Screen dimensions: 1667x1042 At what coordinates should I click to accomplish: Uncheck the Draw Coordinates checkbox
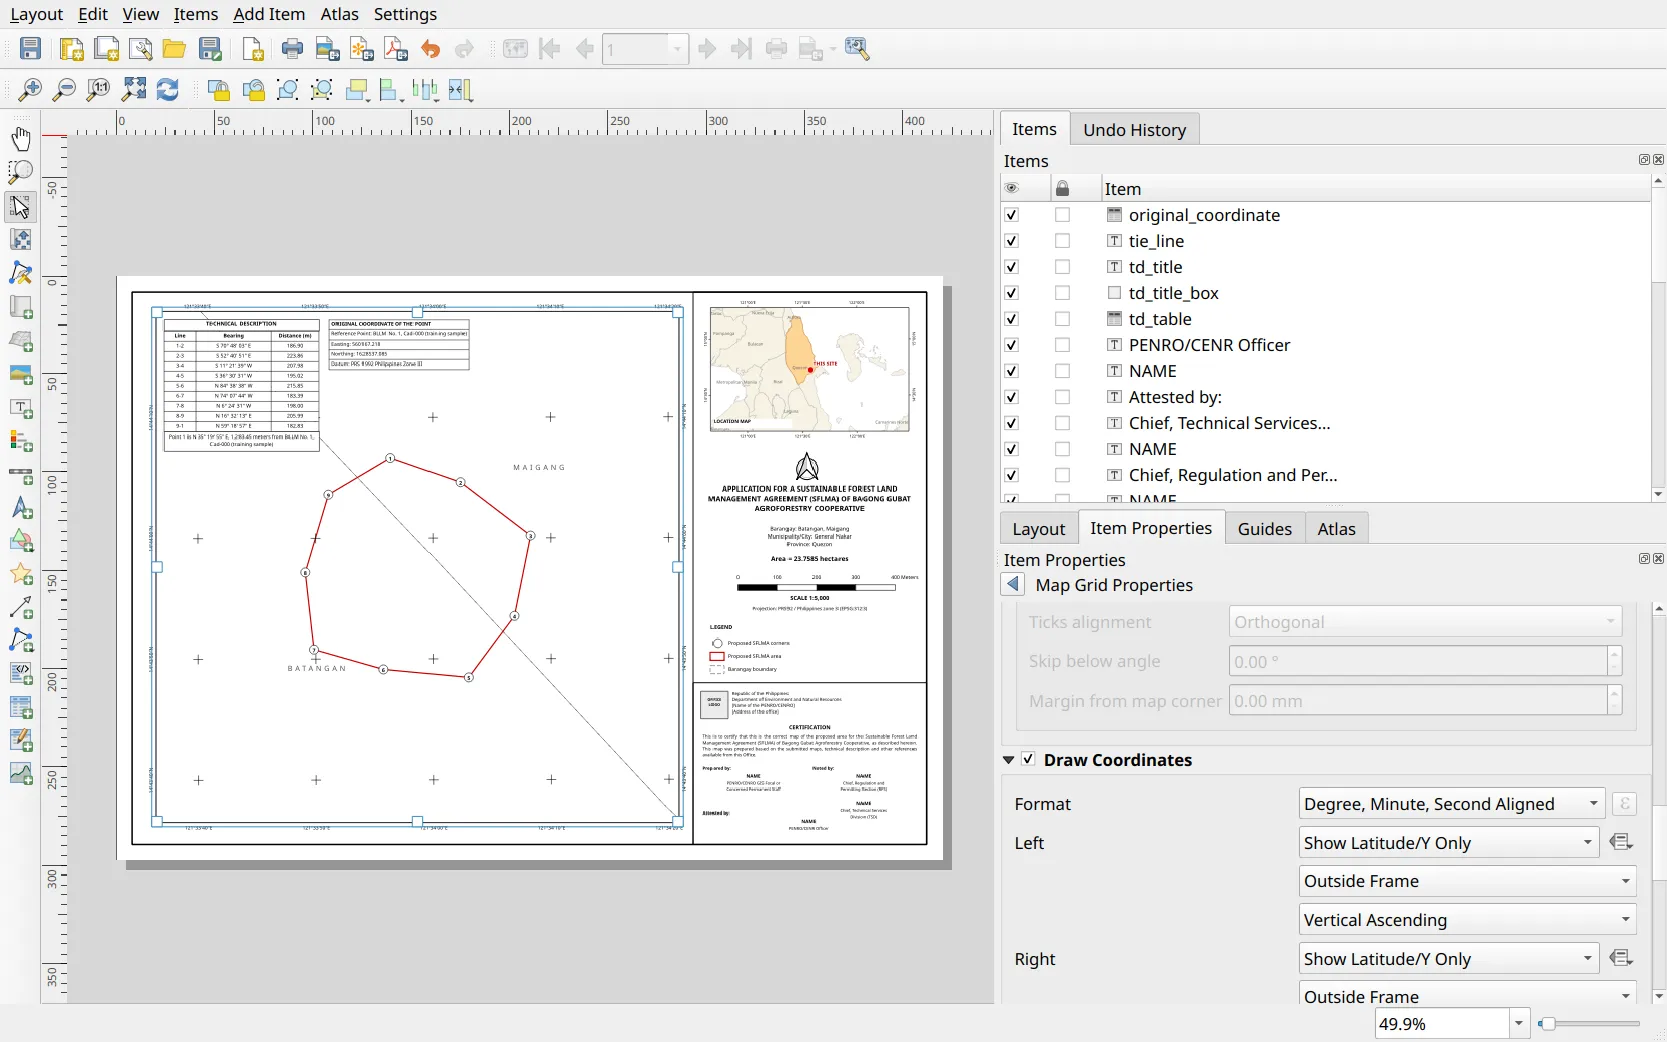point(1028,759)
